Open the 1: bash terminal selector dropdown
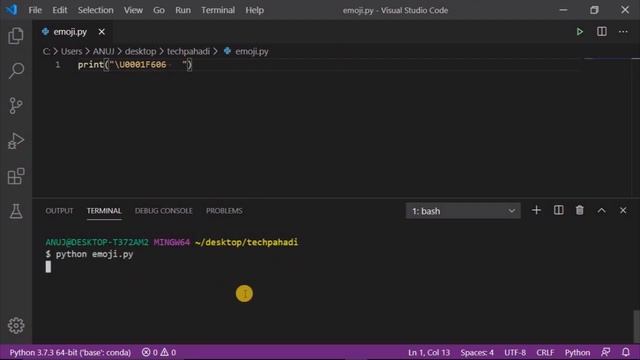Screen dimensions: 640x360 (x=463, y=211)
